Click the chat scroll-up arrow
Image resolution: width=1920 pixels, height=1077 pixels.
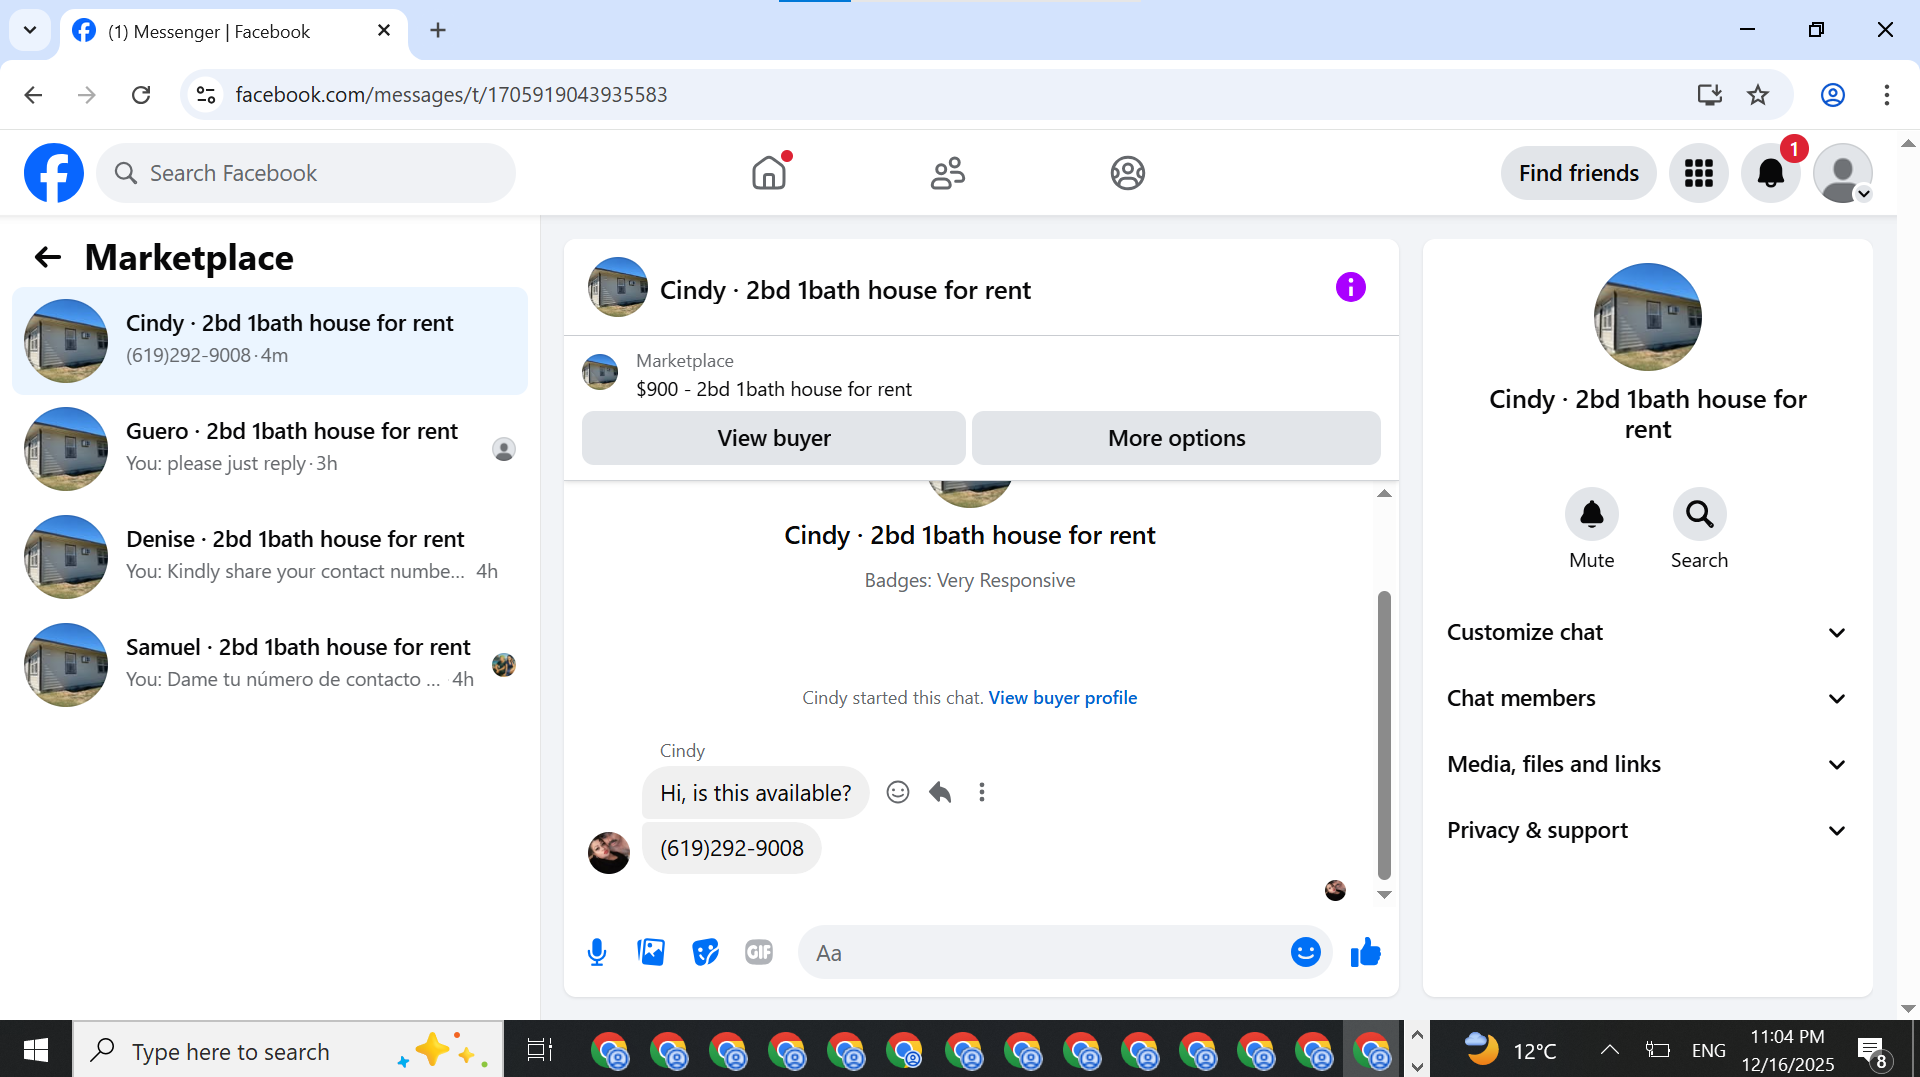[x=1384, y=493]
